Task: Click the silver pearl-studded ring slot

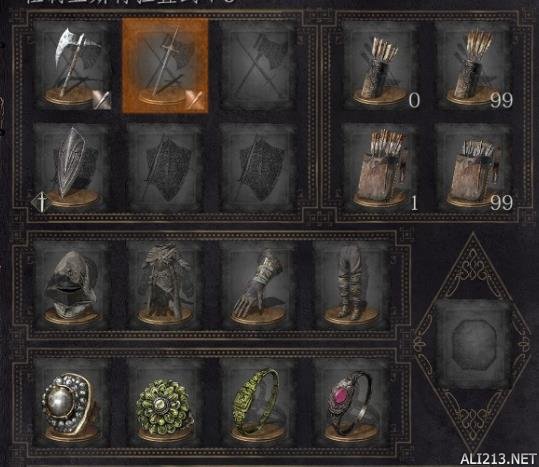Action: [x=72, y=403]
